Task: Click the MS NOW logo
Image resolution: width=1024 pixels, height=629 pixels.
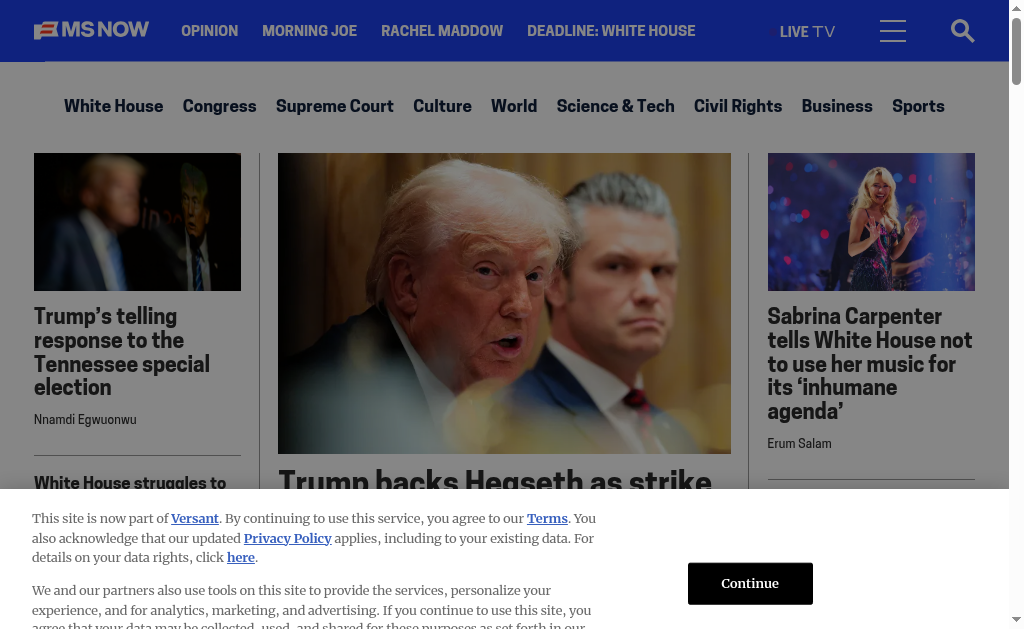Action: pyautogui.click(x=91, y=30)
